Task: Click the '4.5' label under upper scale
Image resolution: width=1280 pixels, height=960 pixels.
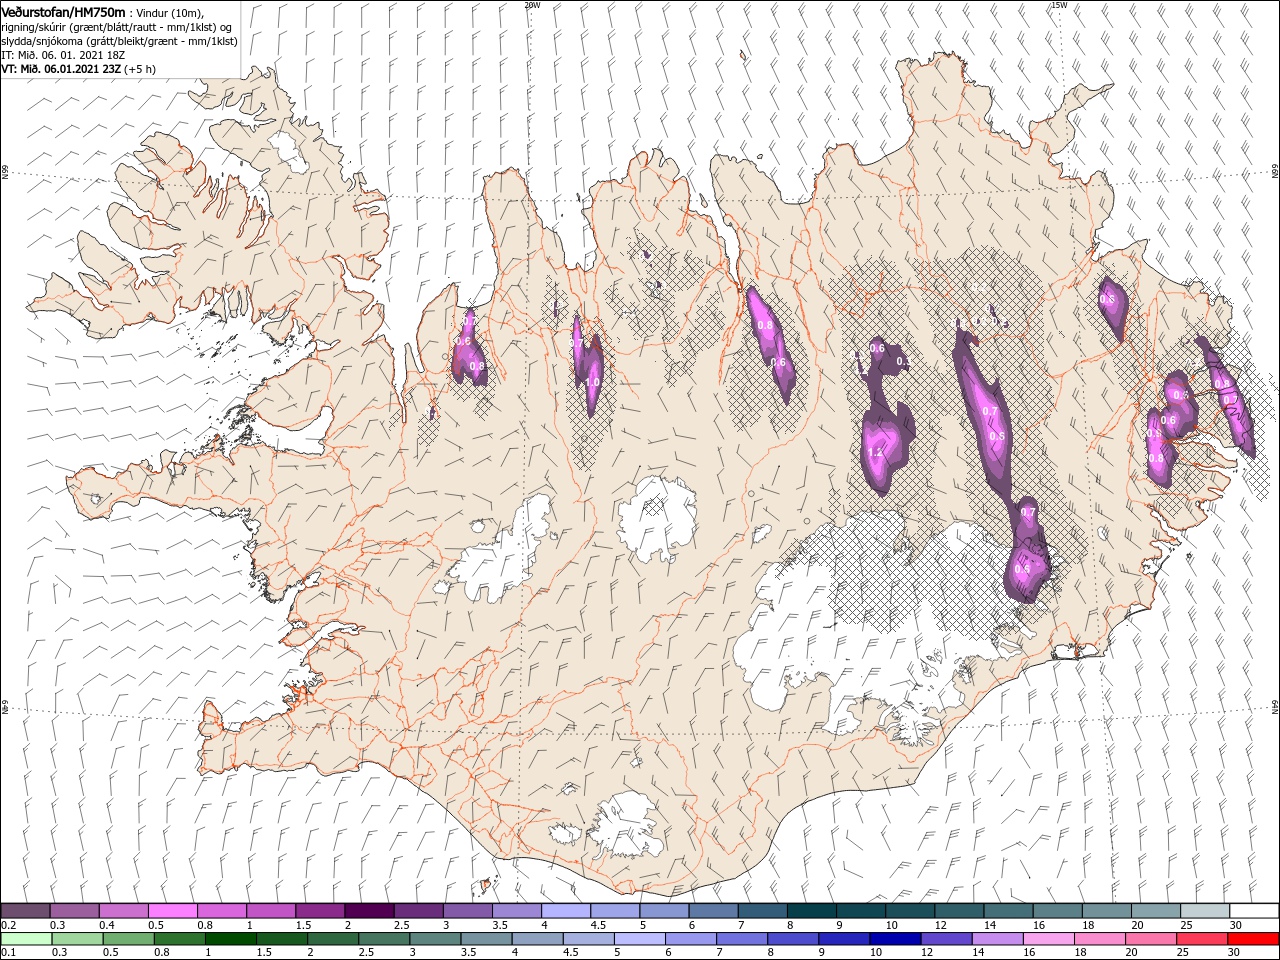Action: click(x=598, y=925)
